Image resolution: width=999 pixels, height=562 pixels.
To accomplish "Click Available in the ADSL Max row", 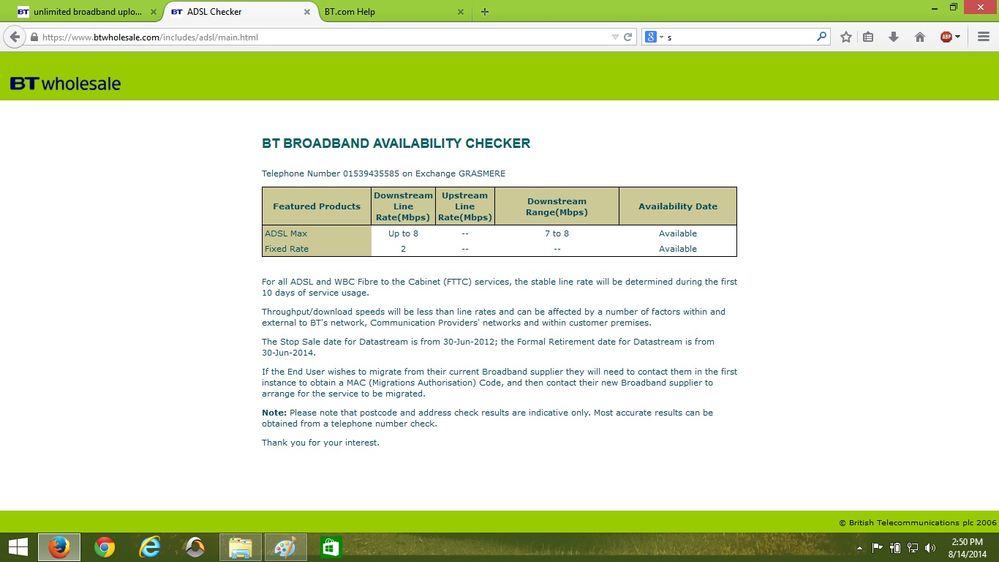I will (677, 233).
